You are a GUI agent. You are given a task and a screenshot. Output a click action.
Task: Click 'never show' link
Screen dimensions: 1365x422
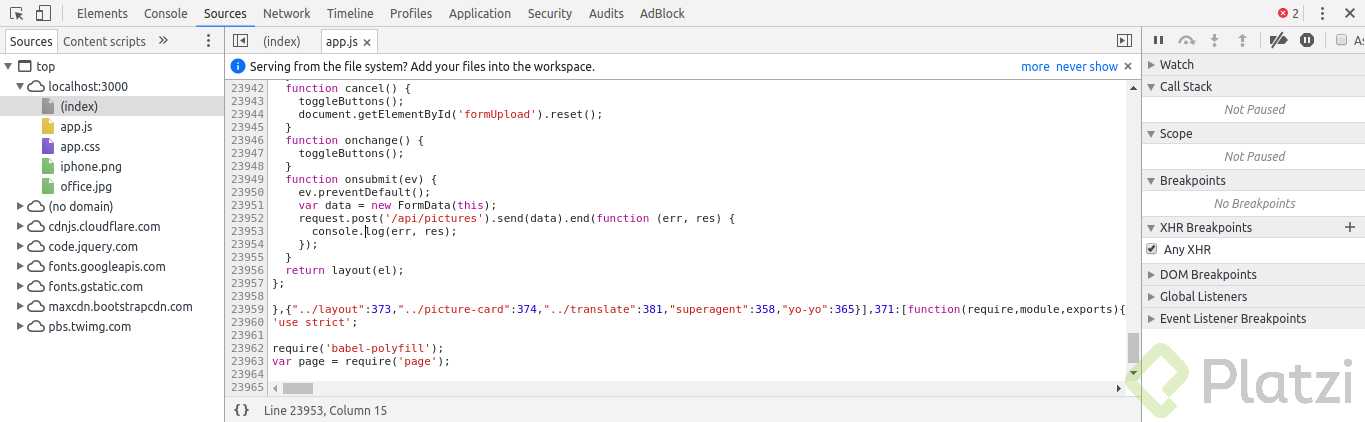tap(1087, 67)
